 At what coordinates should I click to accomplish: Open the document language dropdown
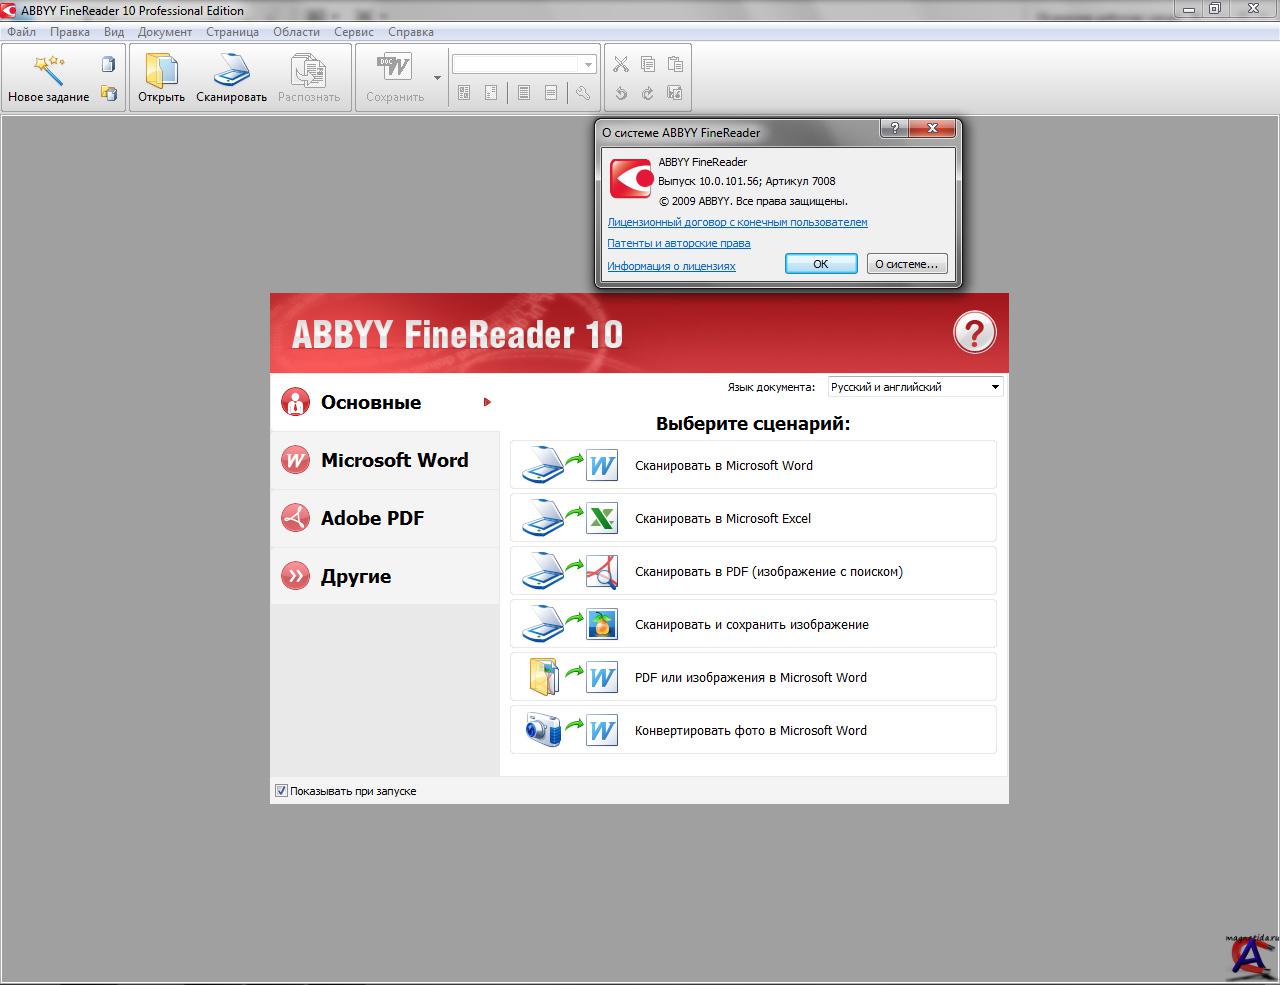click(915, 387)
